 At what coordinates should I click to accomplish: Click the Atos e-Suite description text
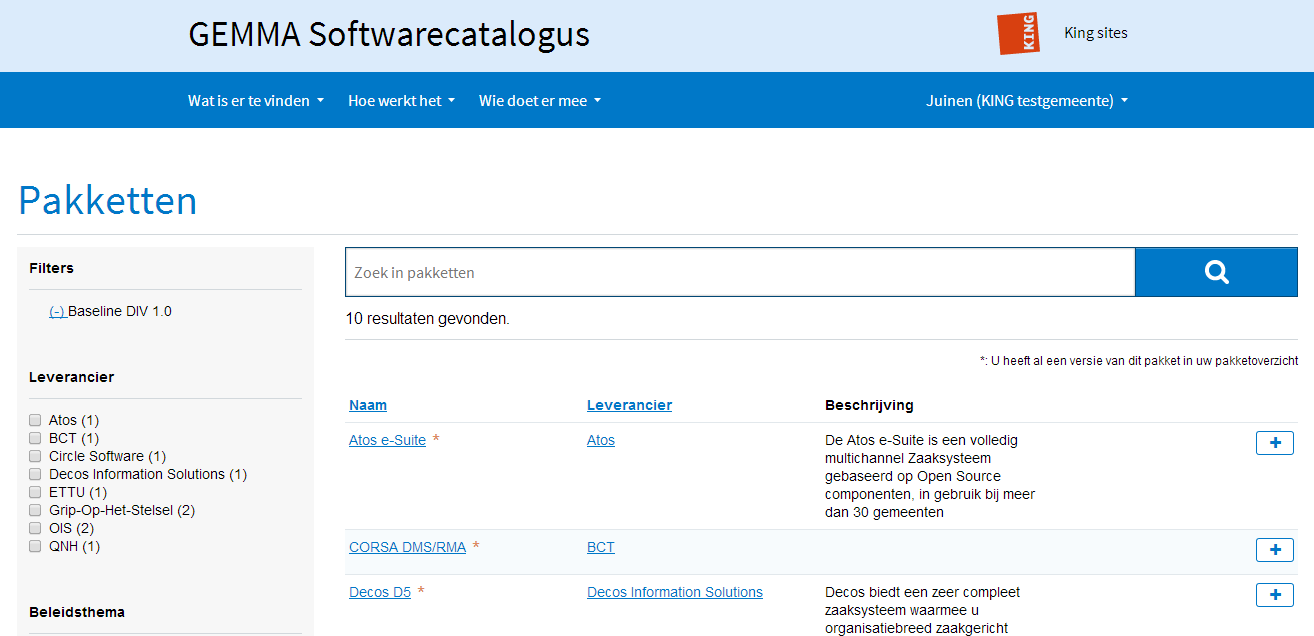pyautogui.click(x=930, y=476)
